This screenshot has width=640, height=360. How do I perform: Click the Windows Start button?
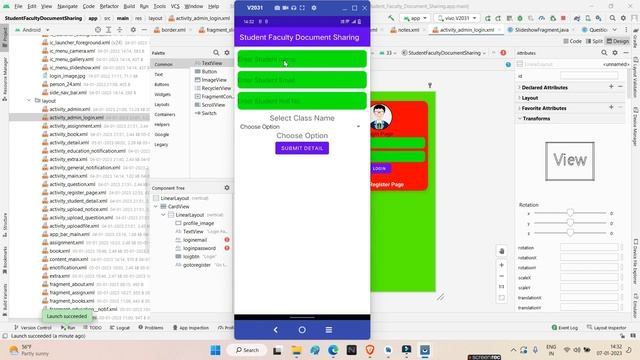point(216,350)
